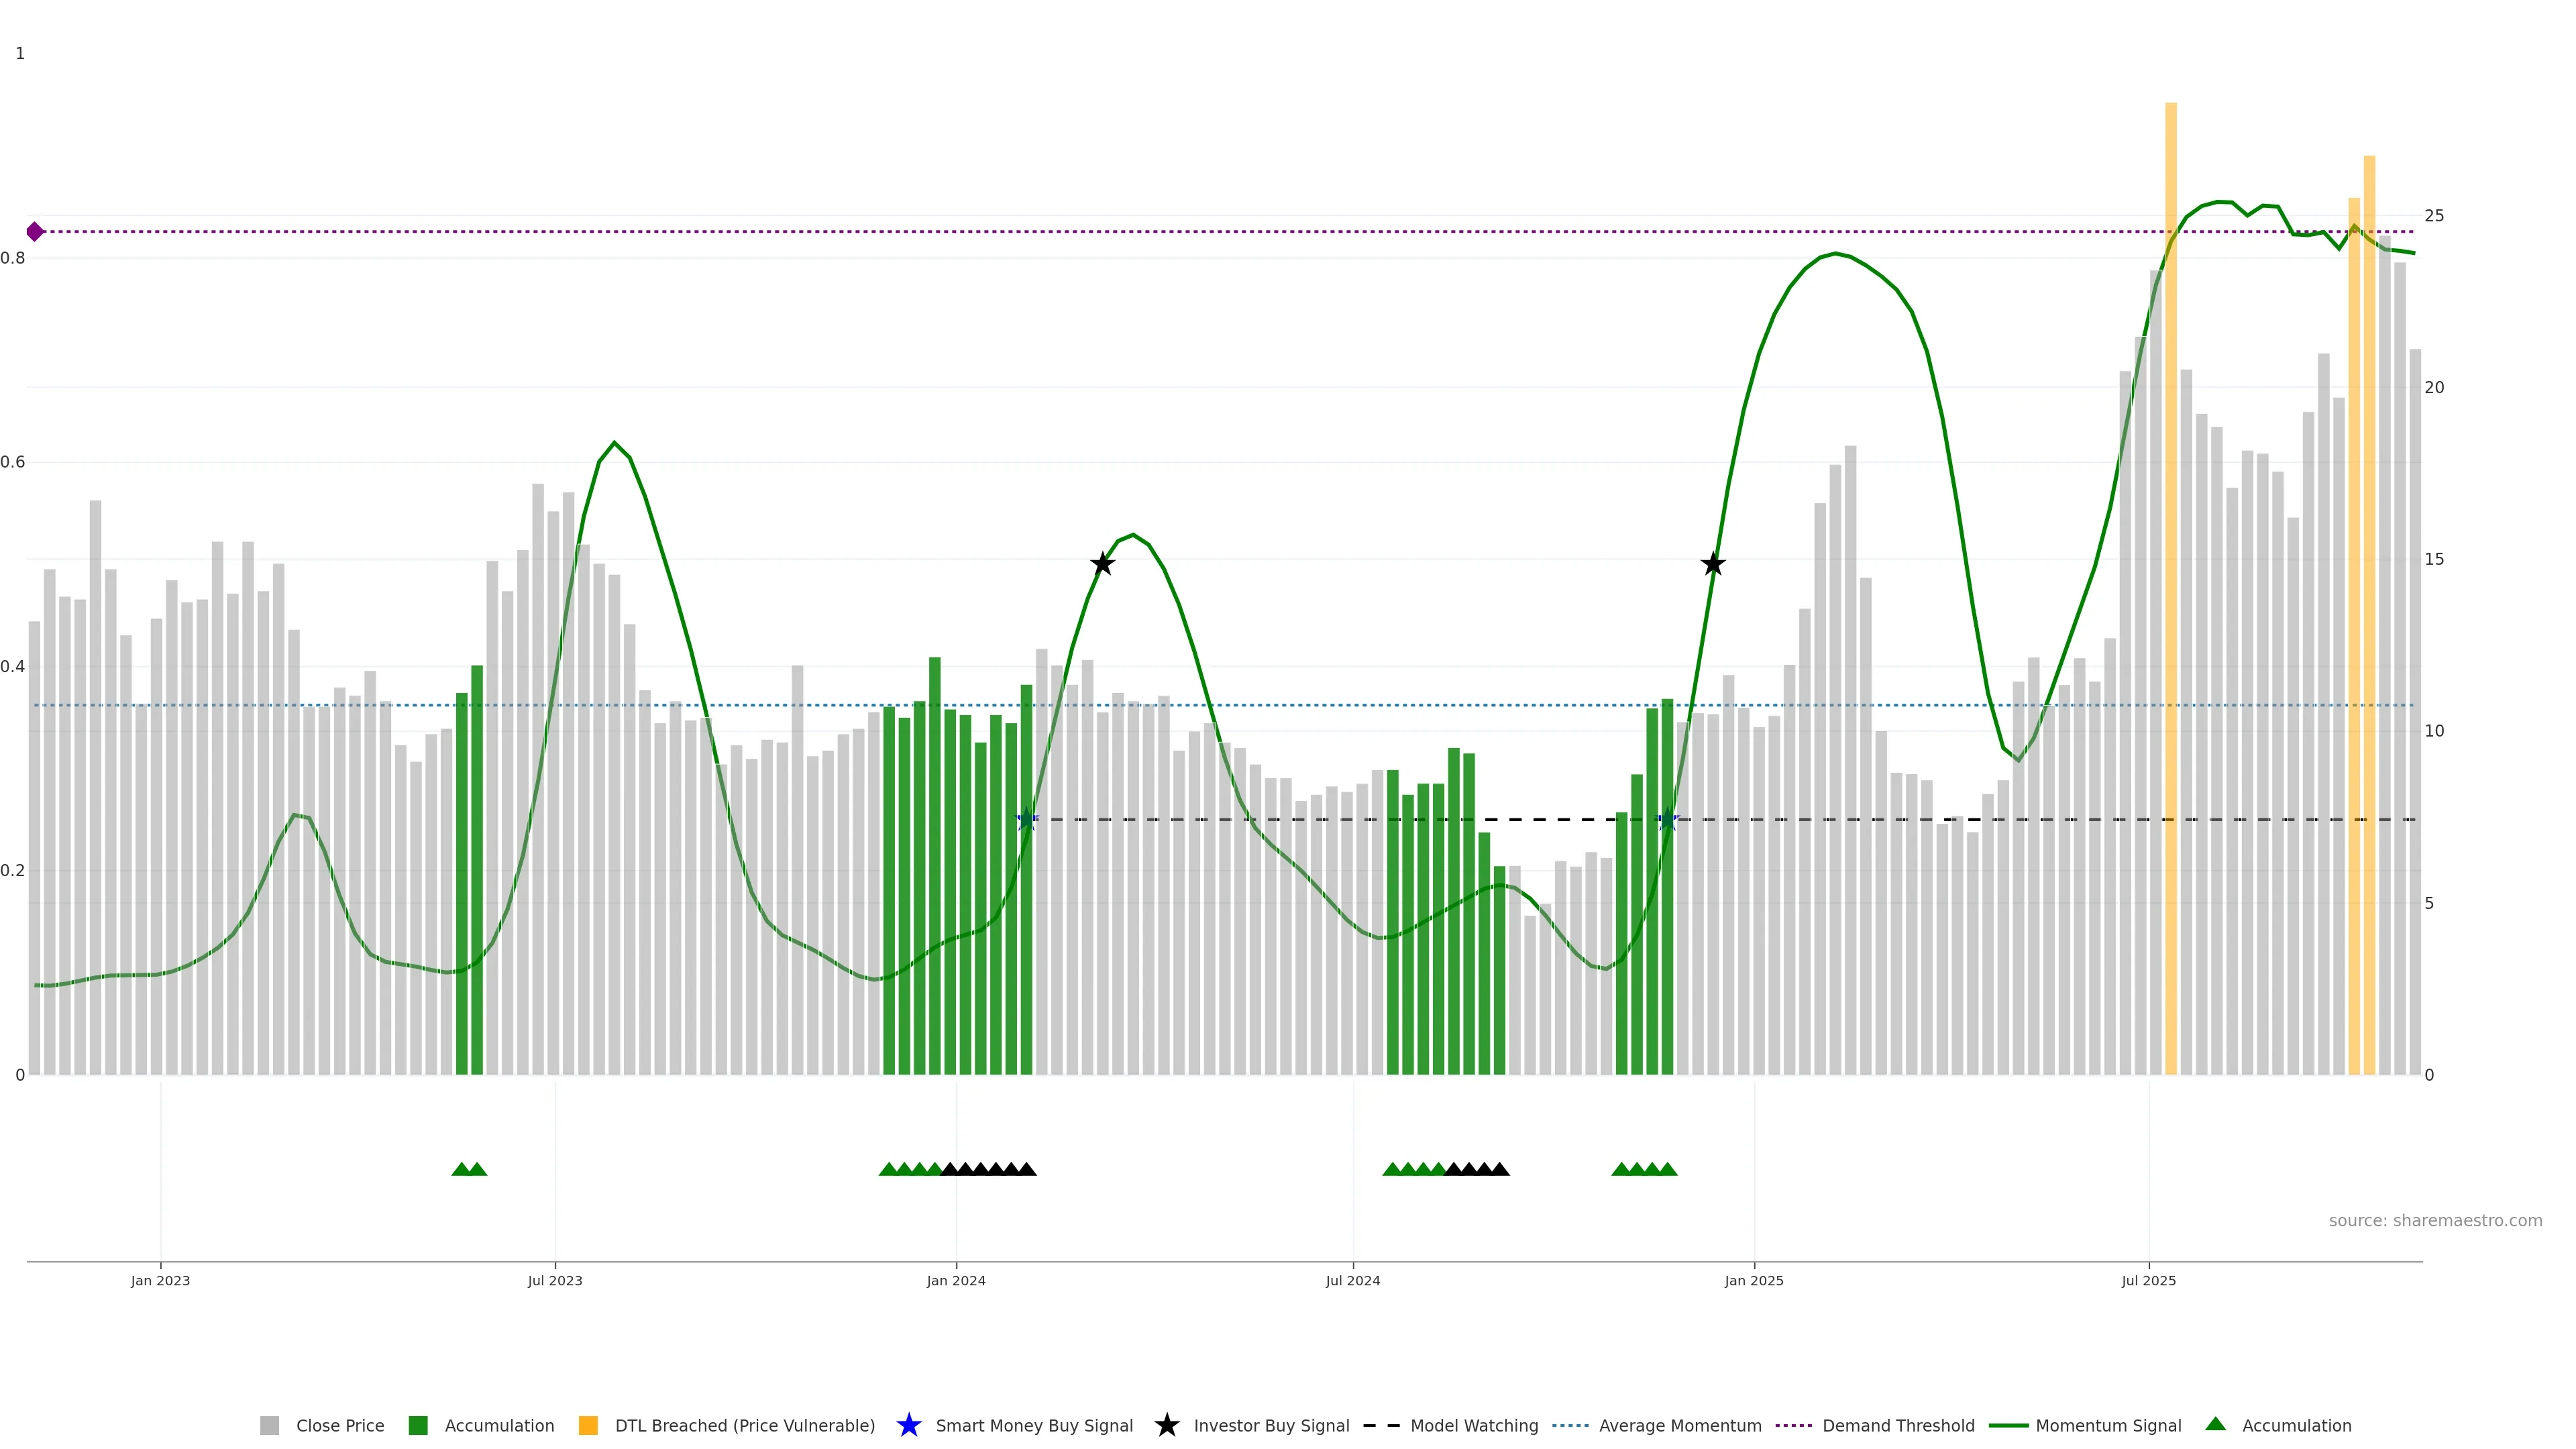This screenshot has width=2576, height=1449.
Task: Click the first green triangle marker before Jul 2023
Action: click(x=462, y=1169)
